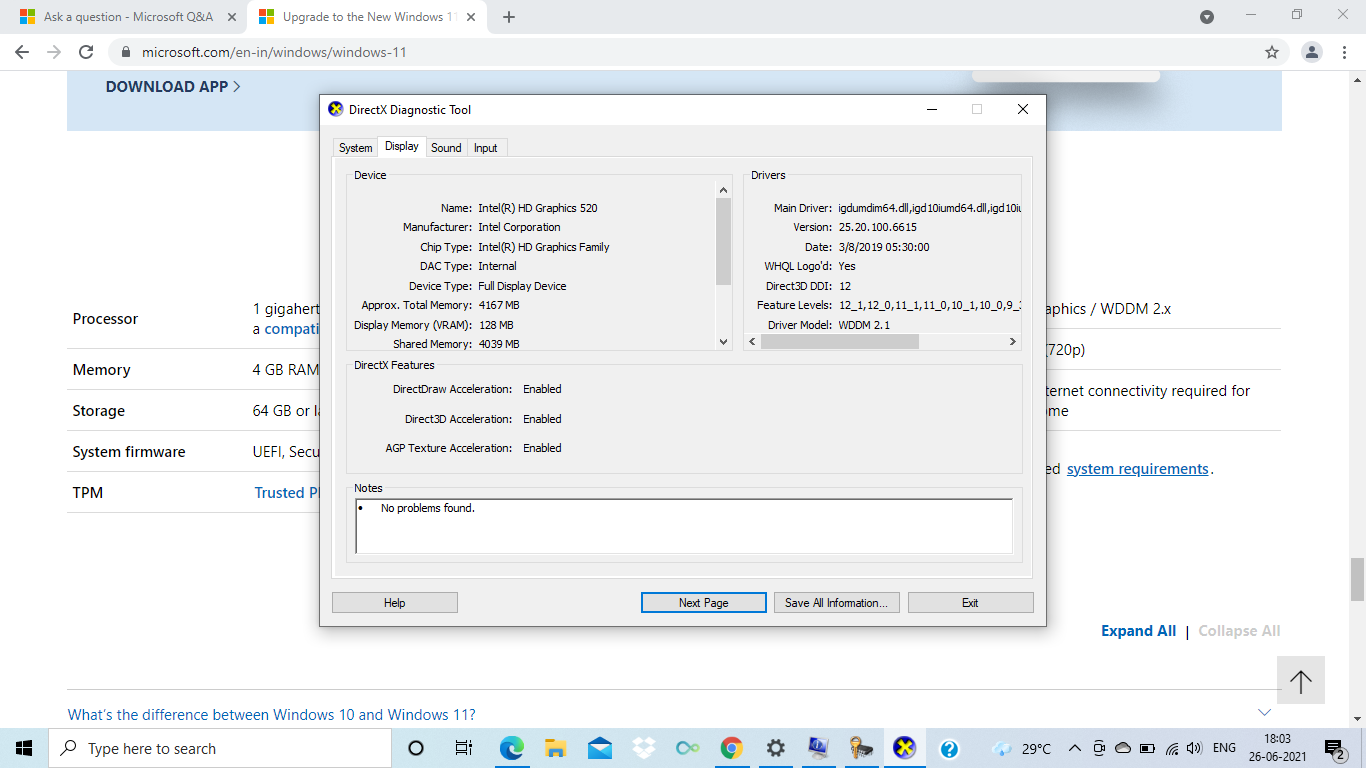1366x768 pixels.
Task: Click the Device list scroll-down arrow
Action: click(724, 342)
